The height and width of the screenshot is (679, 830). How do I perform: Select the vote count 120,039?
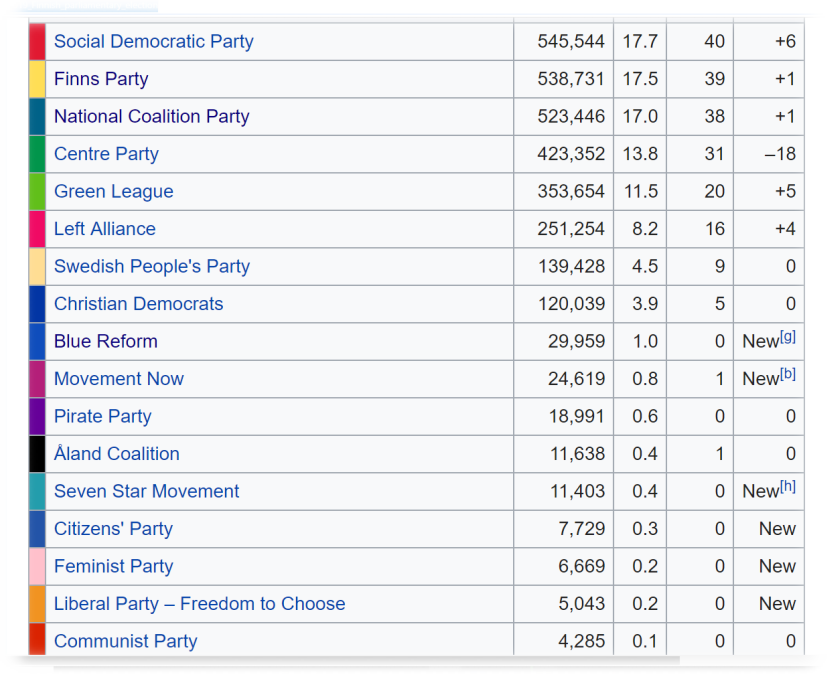tap(572, 304)
